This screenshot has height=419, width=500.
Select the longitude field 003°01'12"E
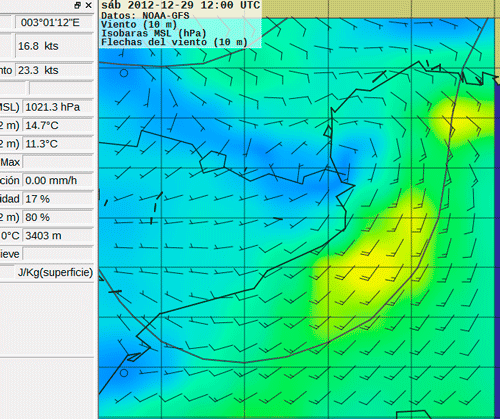pos(54,23)
